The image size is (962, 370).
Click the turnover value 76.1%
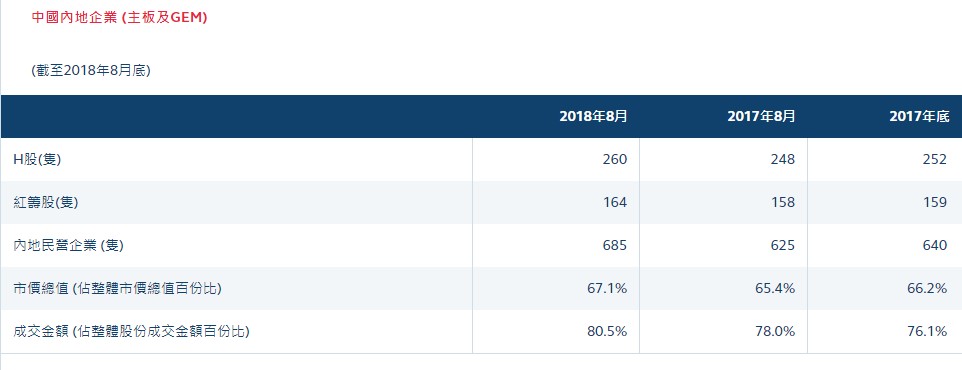928,331
